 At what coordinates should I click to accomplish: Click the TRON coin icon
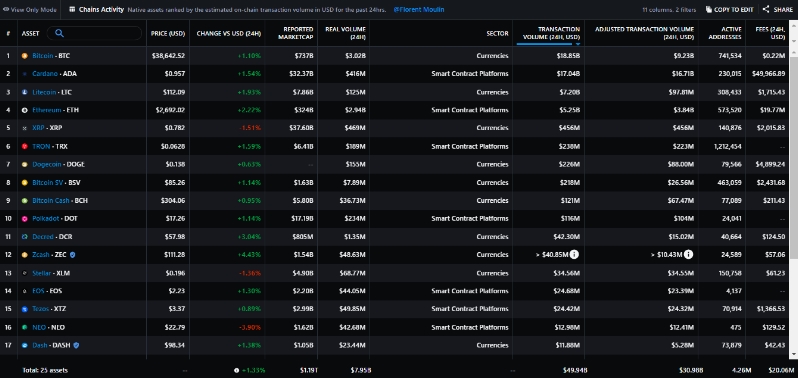[24, 146]
